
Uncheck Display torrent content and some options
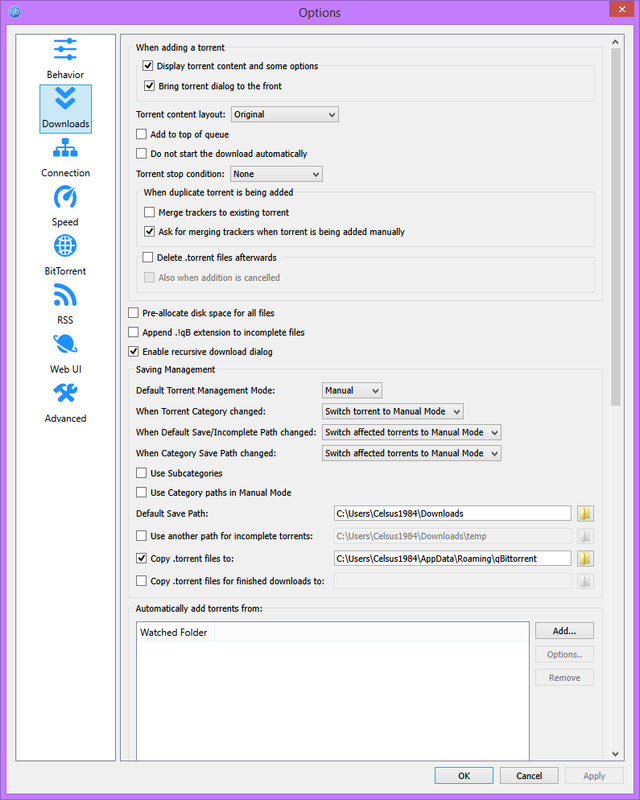pyautogui.click(x=147, y=66)
